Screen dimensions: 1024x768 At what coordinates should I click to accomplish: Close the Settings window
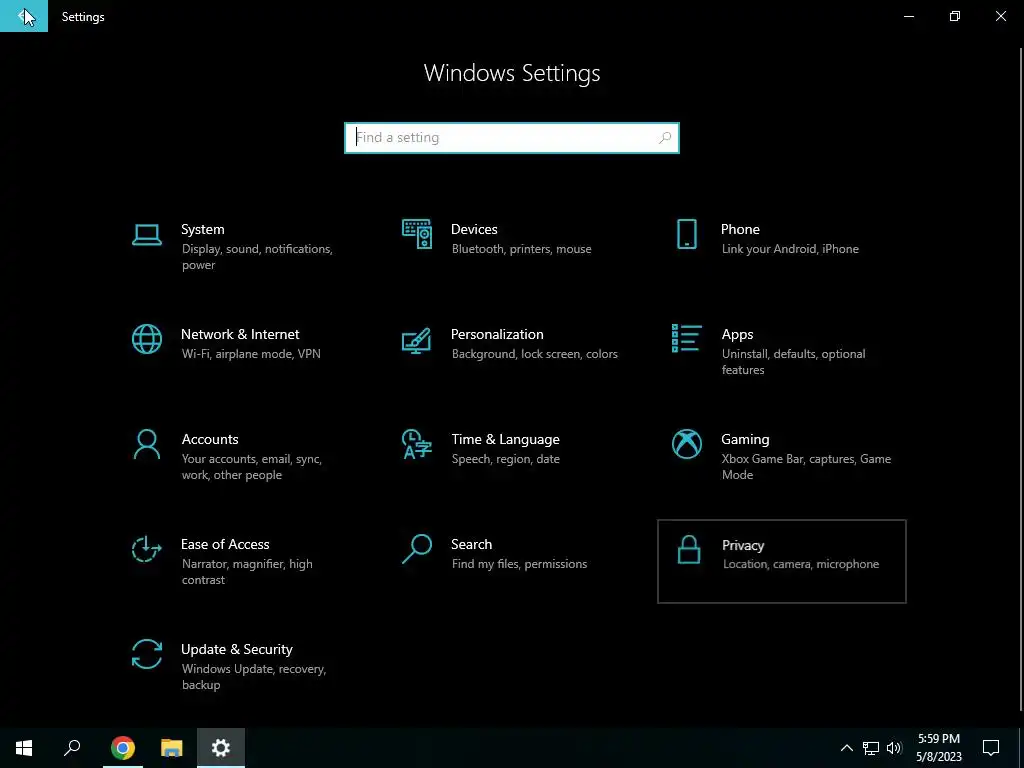pos(1000,16)
